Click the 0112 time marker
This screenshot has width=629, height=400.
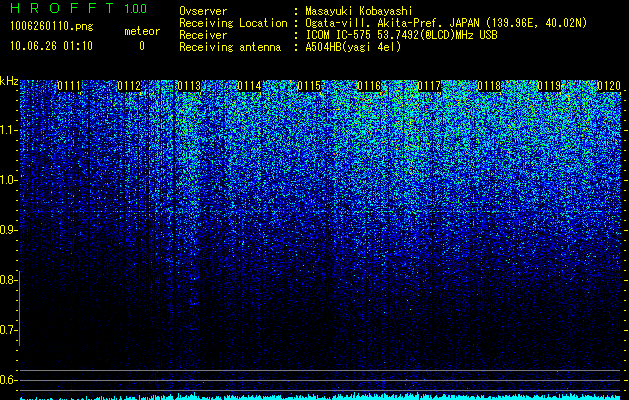[129, 86]
